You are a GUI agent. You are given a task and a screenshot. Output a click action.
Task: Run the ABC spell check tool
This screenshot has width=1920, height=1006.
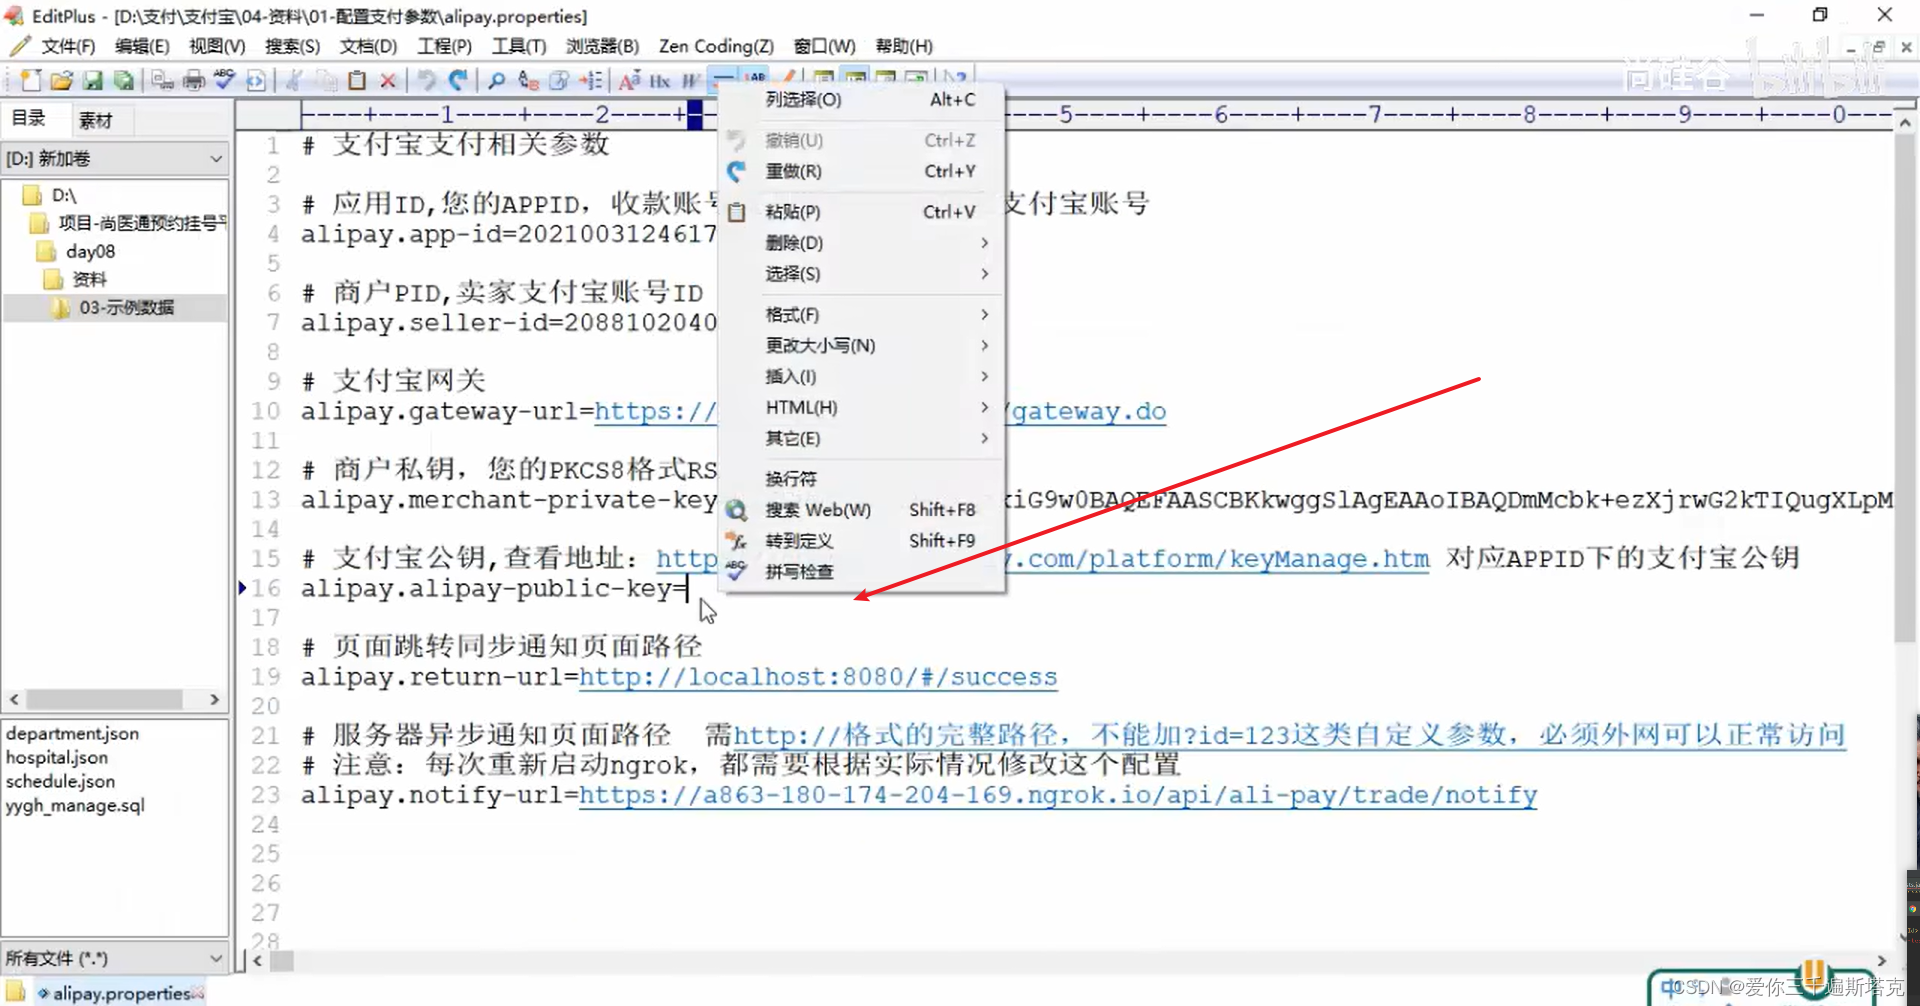click(225, 80)
